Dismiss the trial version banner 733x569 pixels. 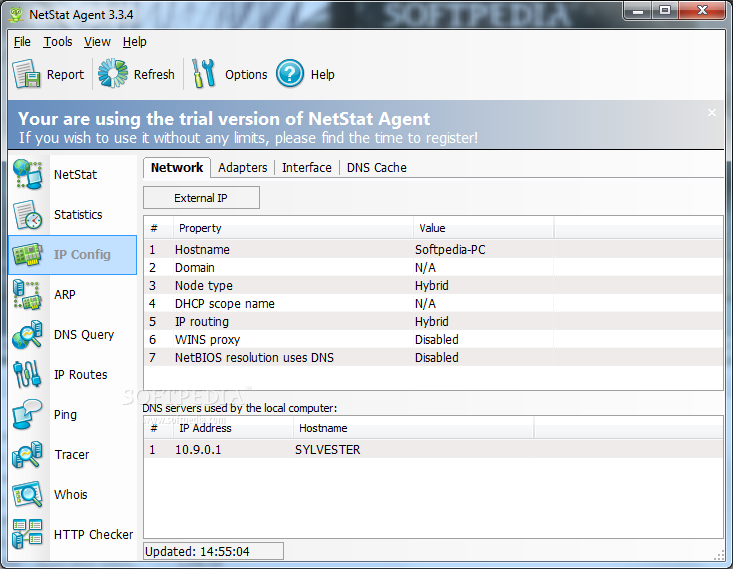point(711,113)
